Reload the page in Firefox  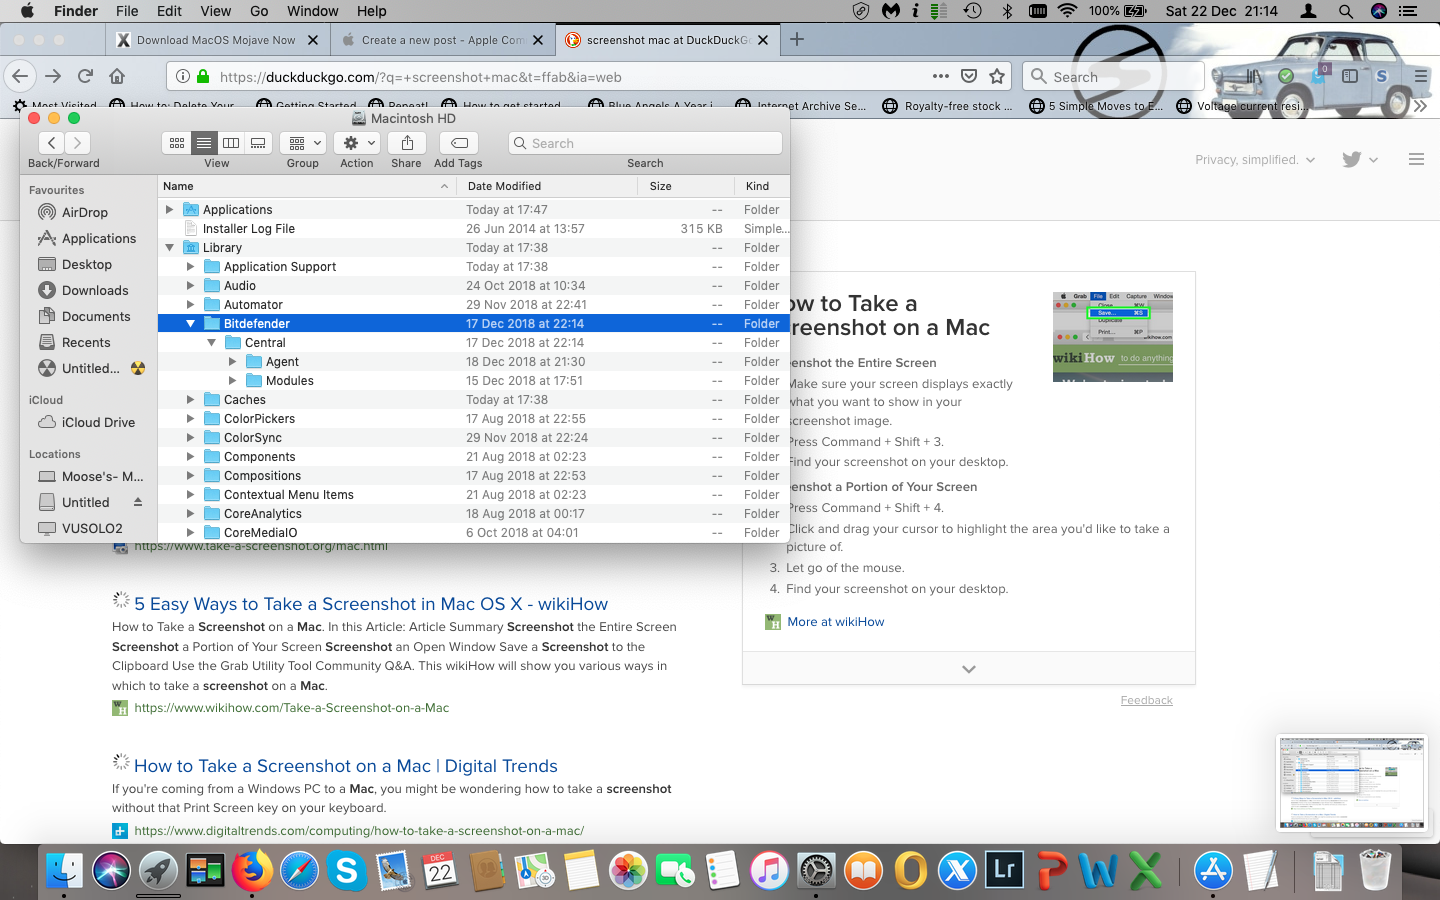click(x=86, y=76)
